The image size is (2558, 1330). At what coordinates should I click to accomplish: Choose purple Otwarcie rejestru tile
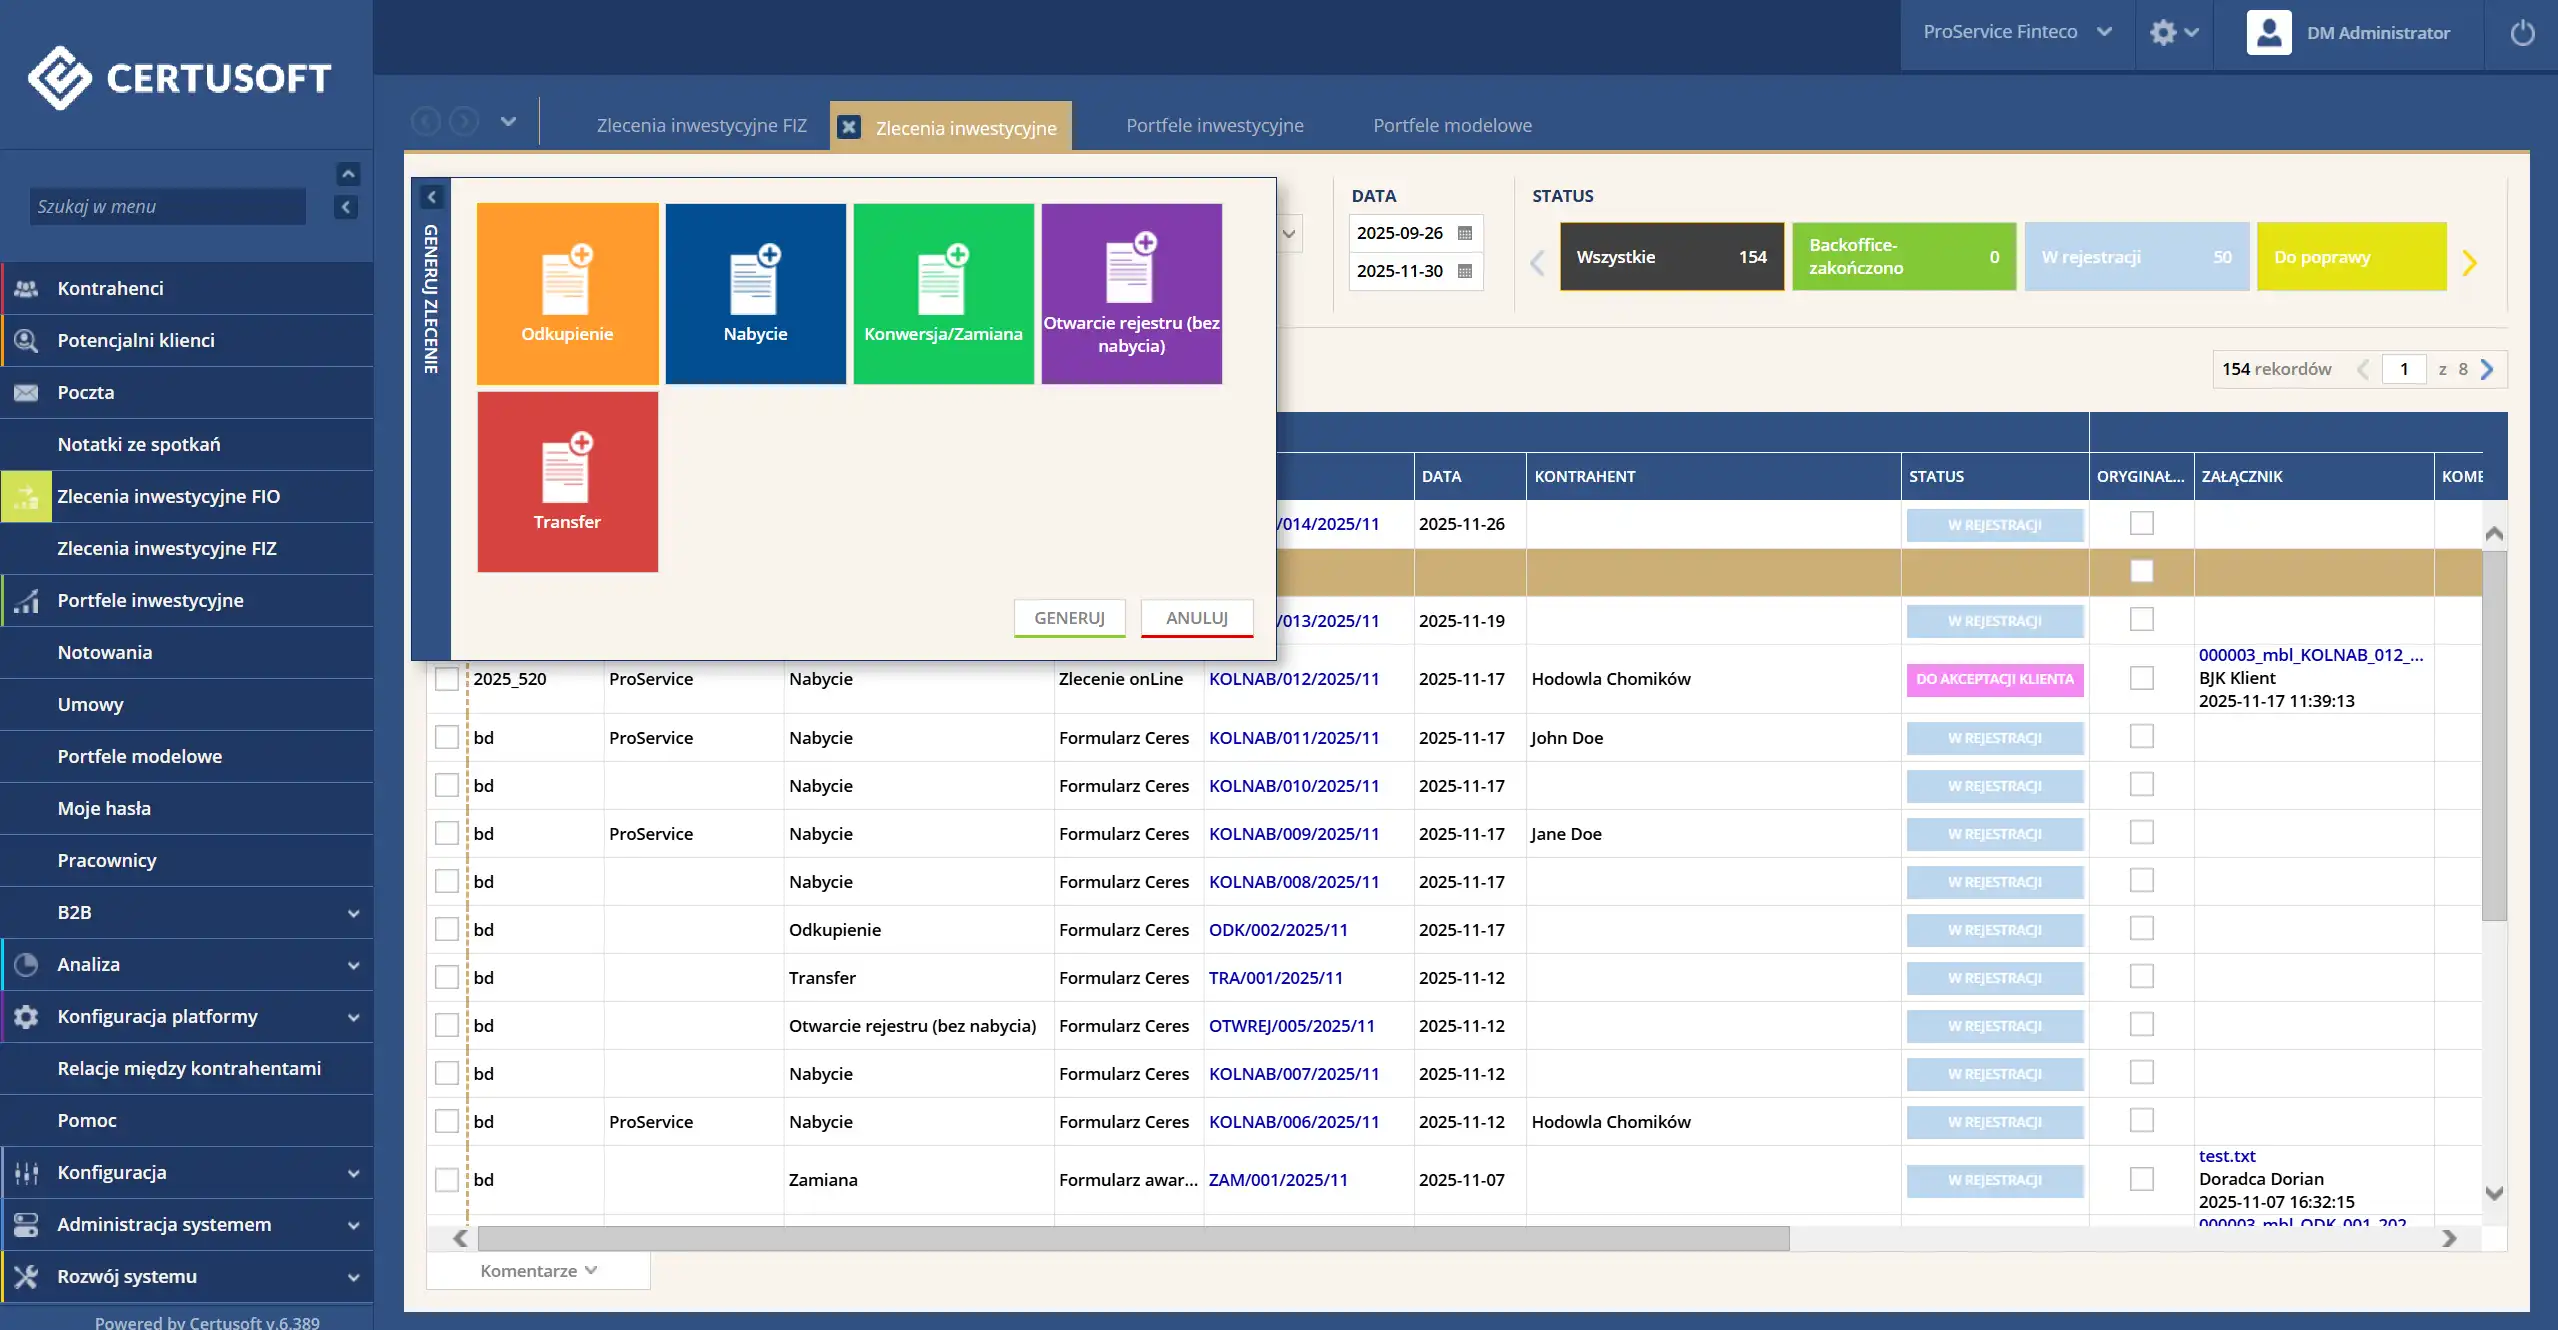pos(1131,293)
